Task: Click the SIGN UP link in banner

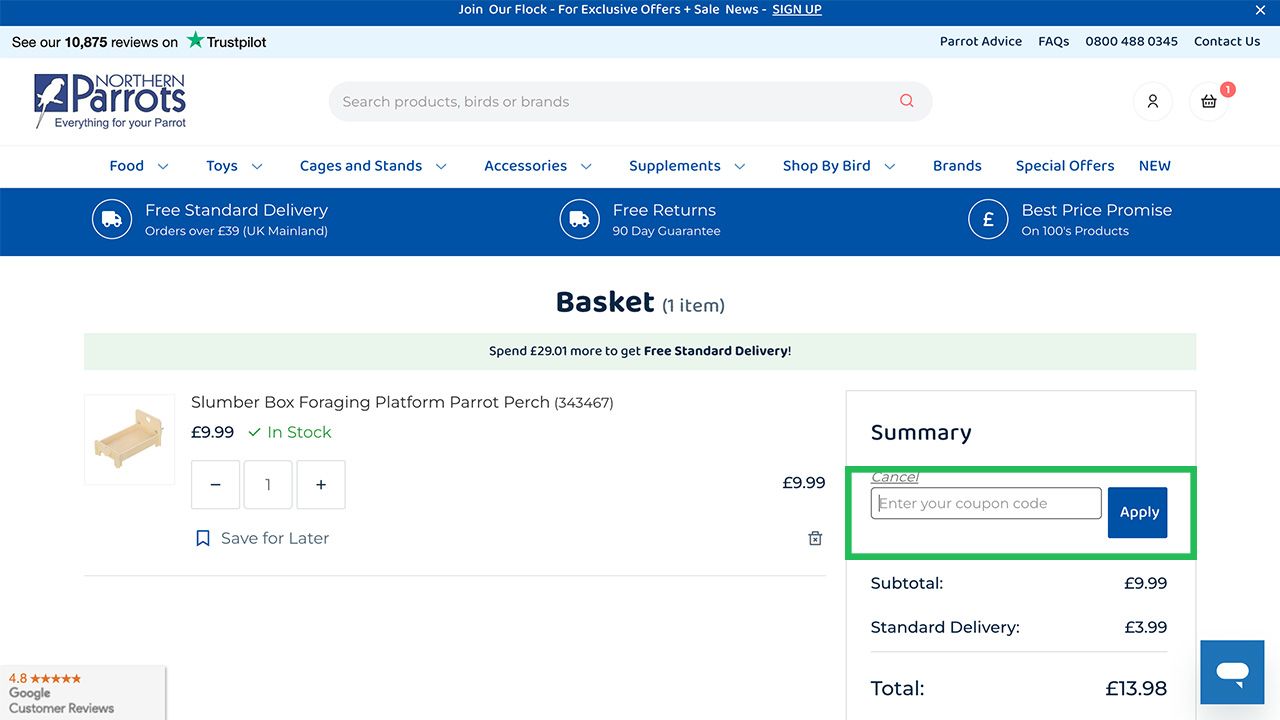Action: pyautogui.click(x=797, y=10)
